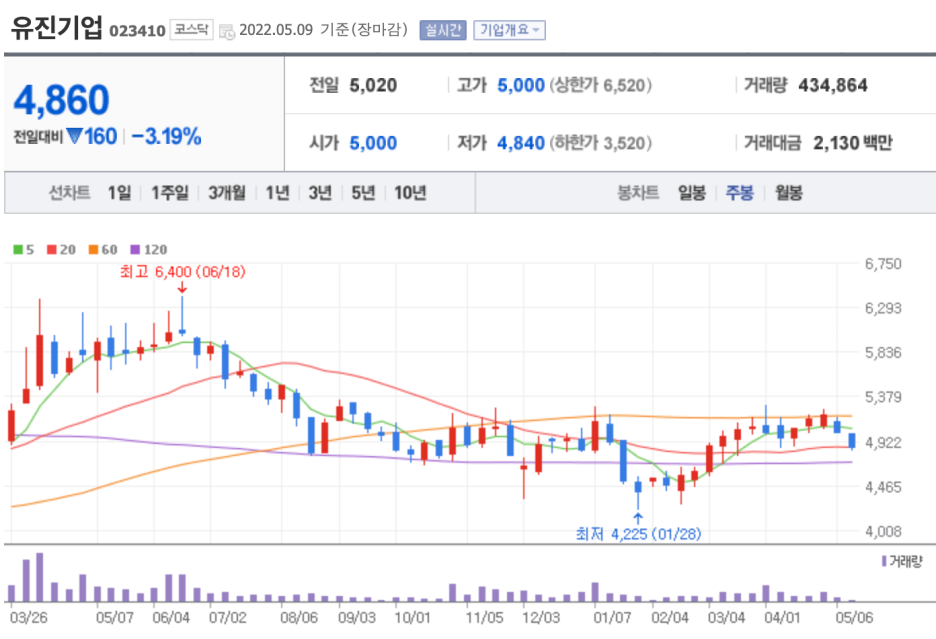The image size is (936, 639).
Task: Click the current price 4,860
Action: (x=61, y=99)
